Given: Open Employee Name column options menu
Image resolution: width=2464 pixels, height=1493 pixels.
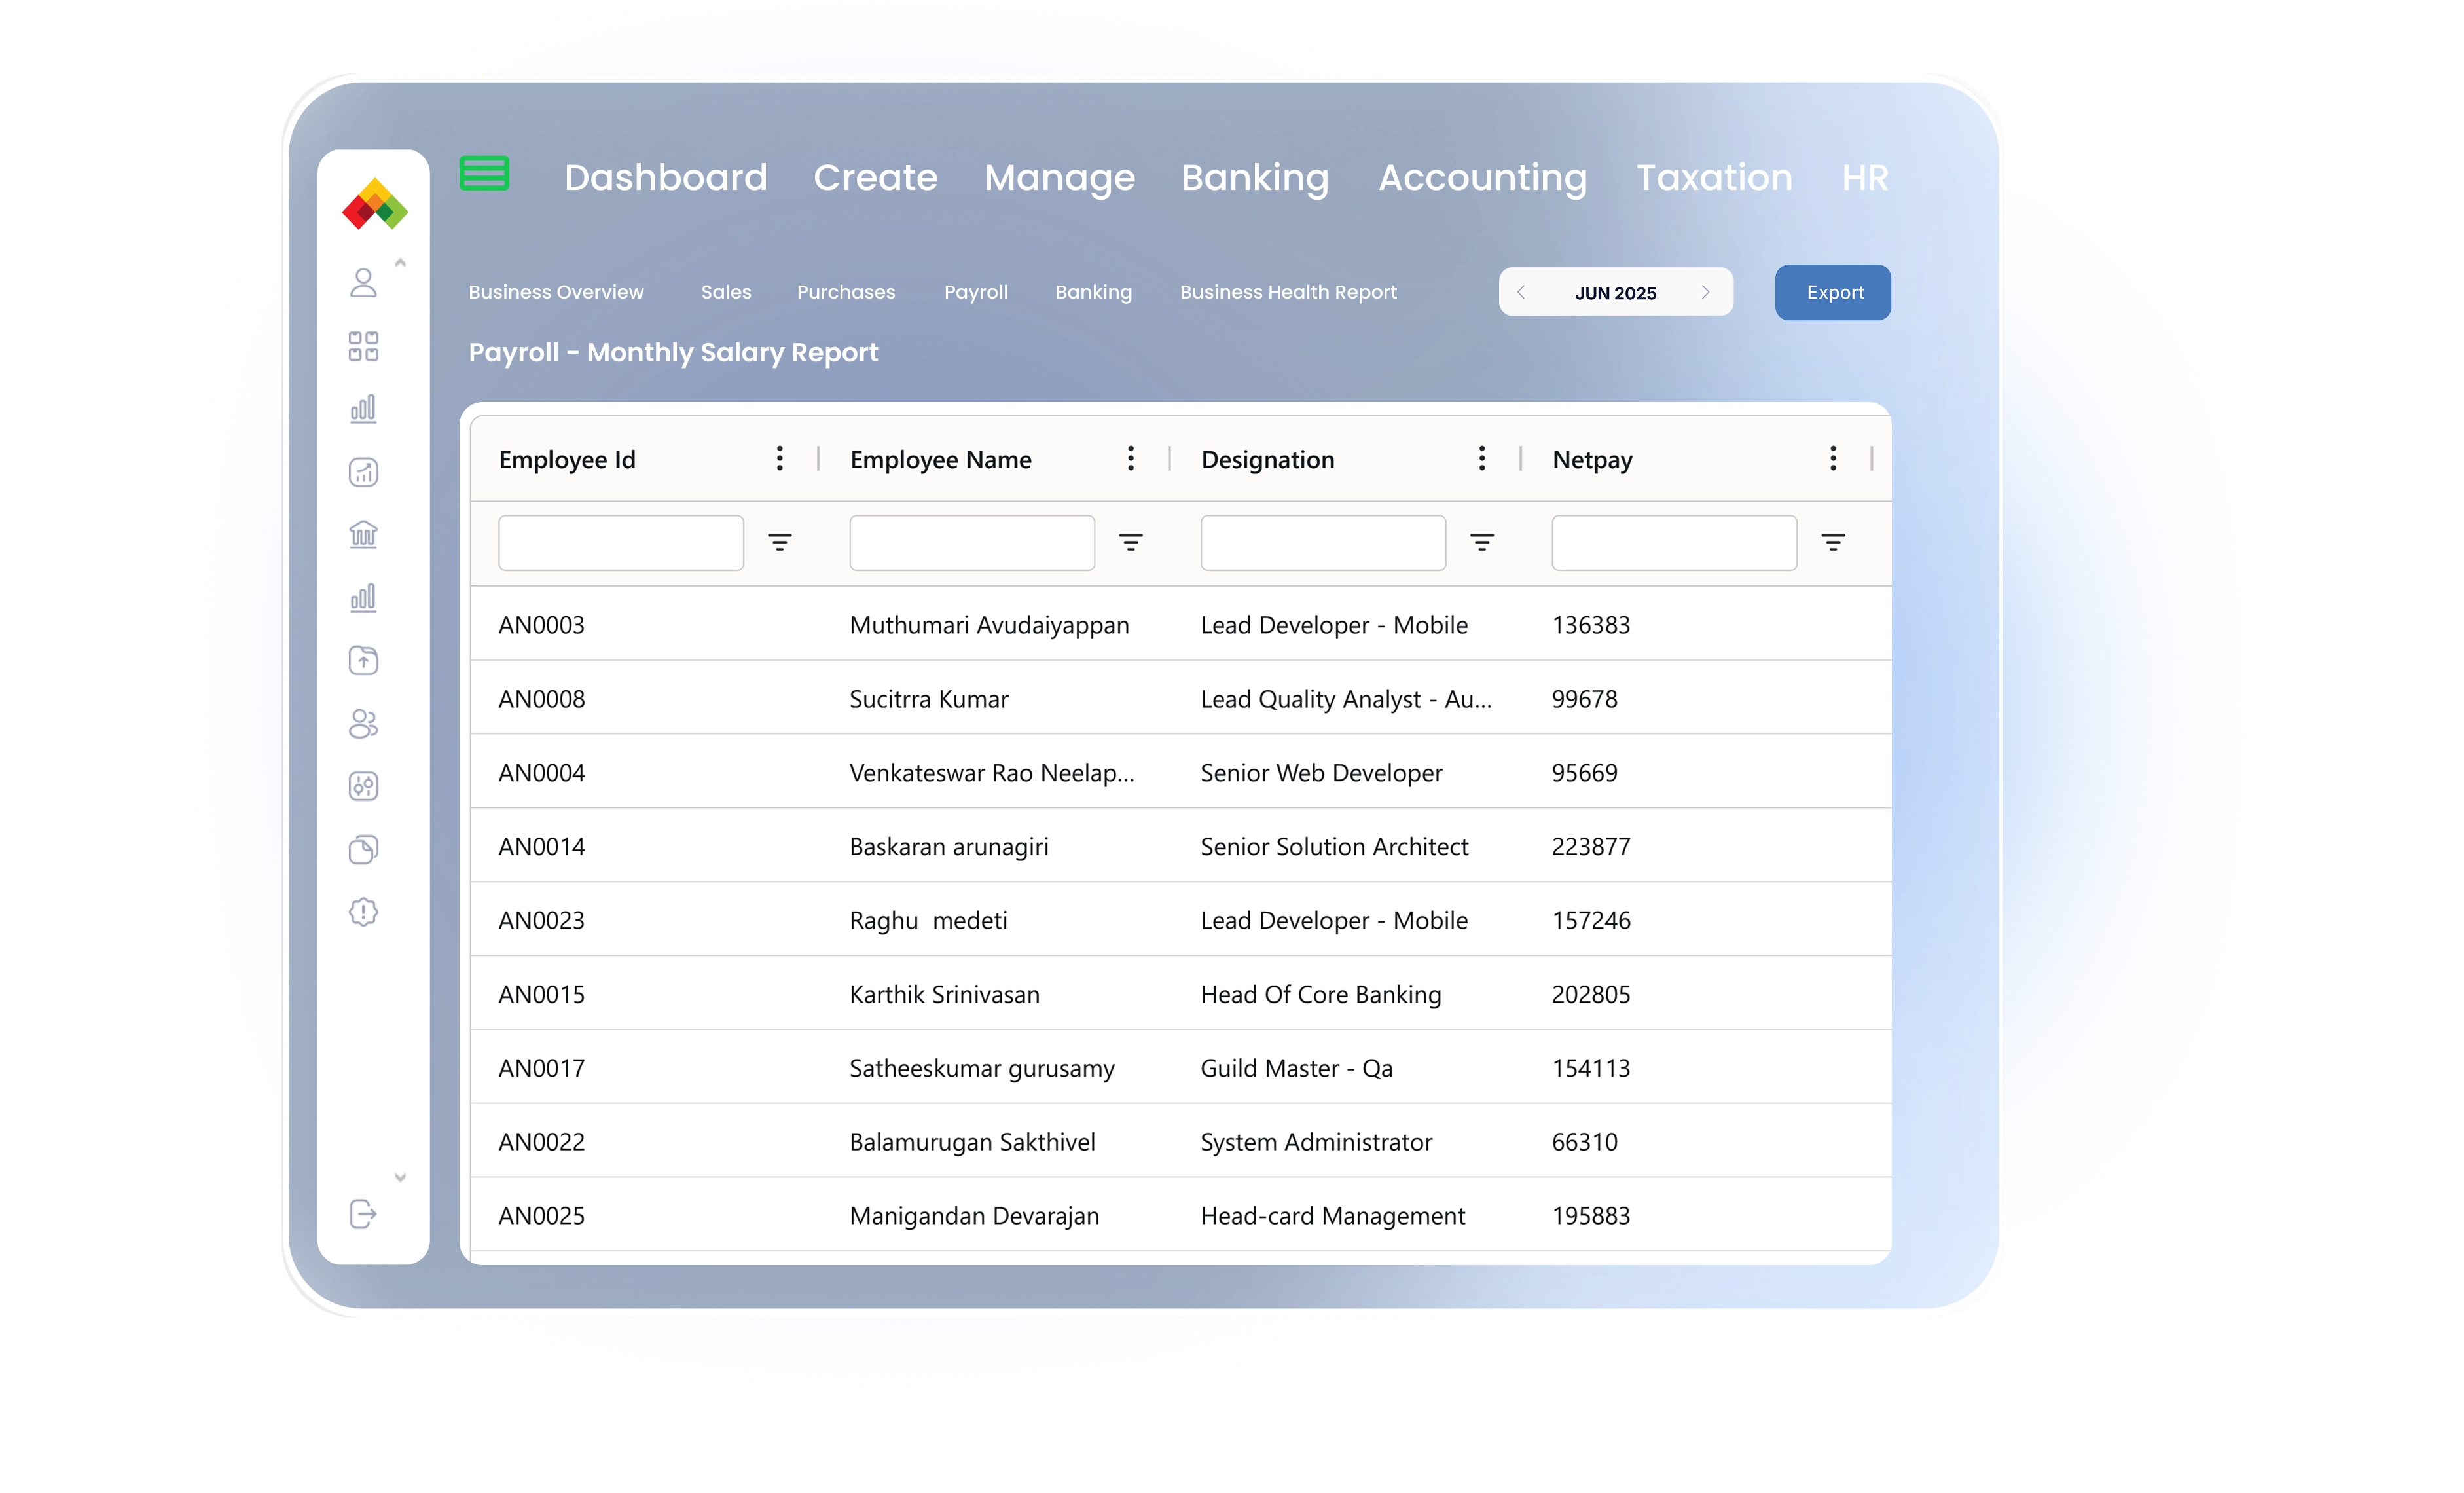Looking at the screenshot, I should 1131,459.
